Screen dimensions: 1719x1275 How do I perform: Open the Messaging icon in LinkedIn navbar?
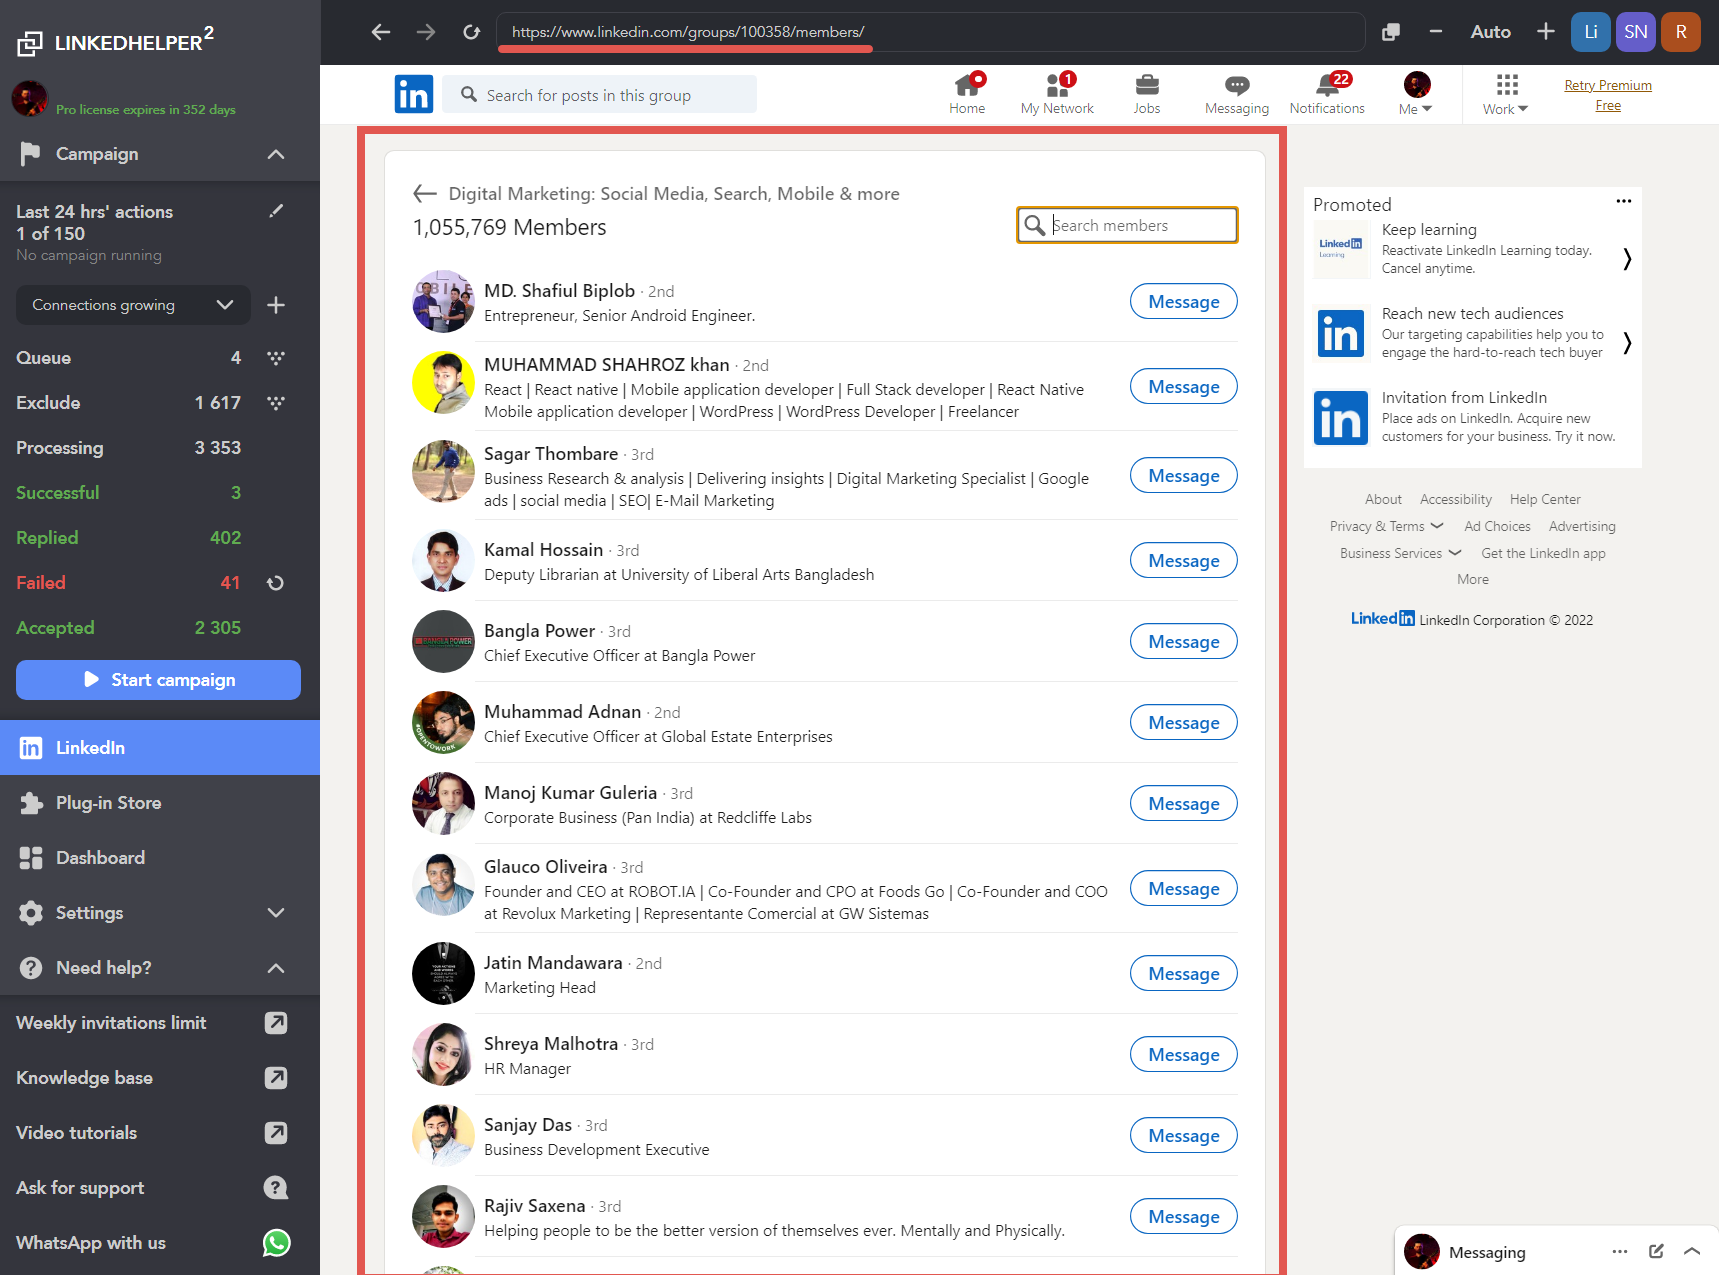pos(1236,93)
